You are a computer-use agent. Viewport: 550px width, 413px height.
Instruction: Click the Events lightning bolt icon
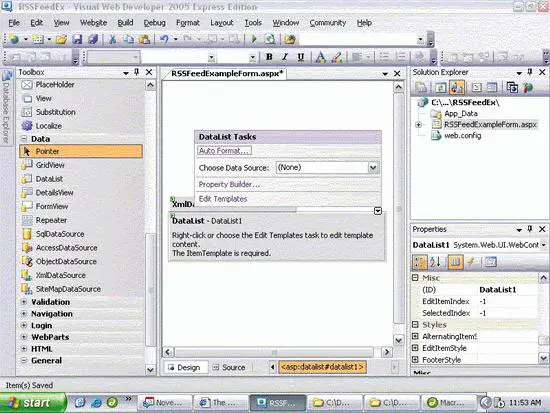[x=472, y=262]
